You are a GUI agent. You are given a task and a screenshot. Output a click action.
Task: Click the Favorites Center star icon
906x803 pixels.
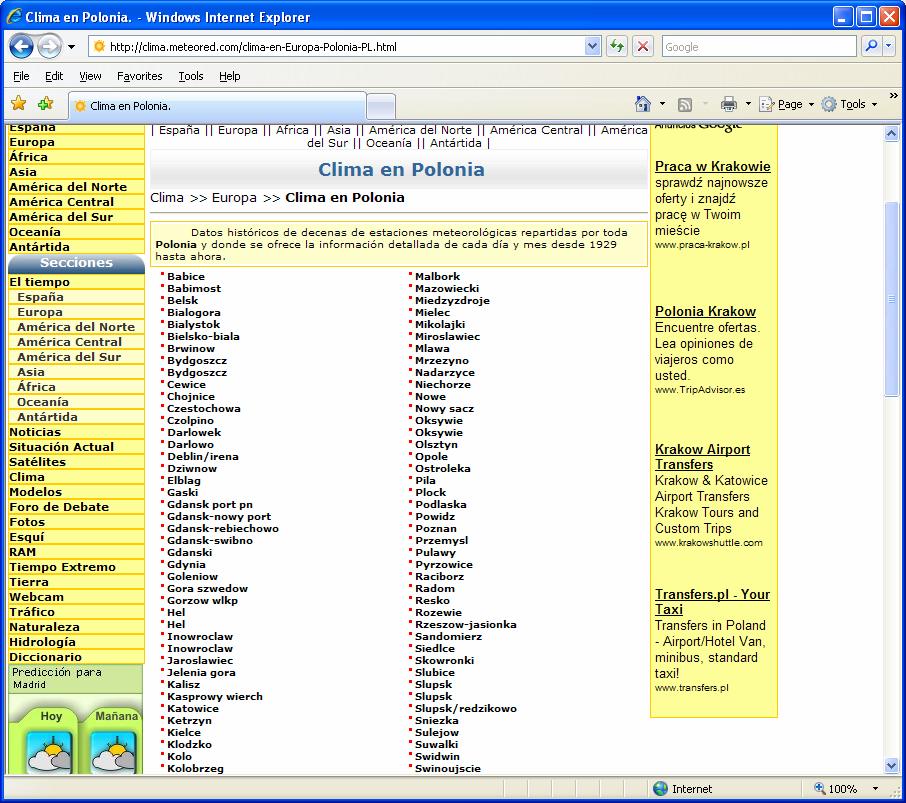click(19, 104)
